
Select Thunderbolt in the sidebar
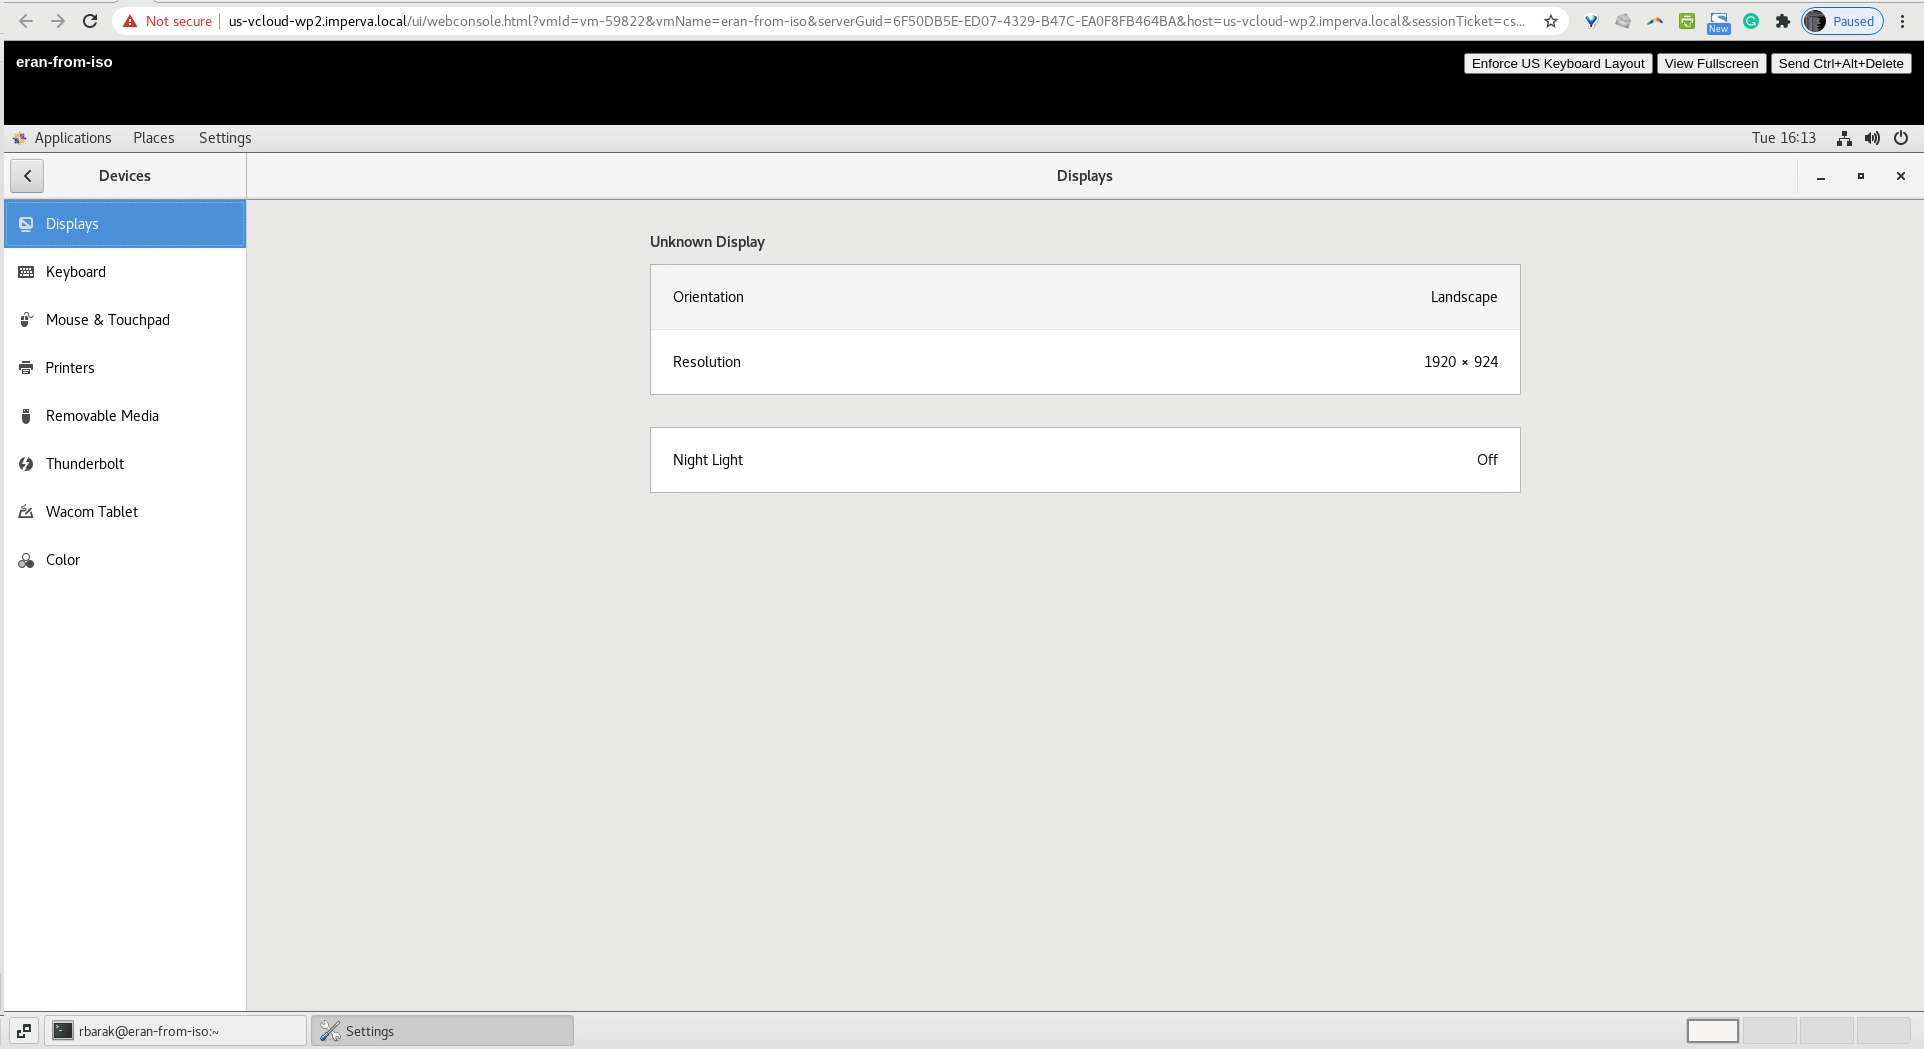pyautogui.click(x=85, y=463)
